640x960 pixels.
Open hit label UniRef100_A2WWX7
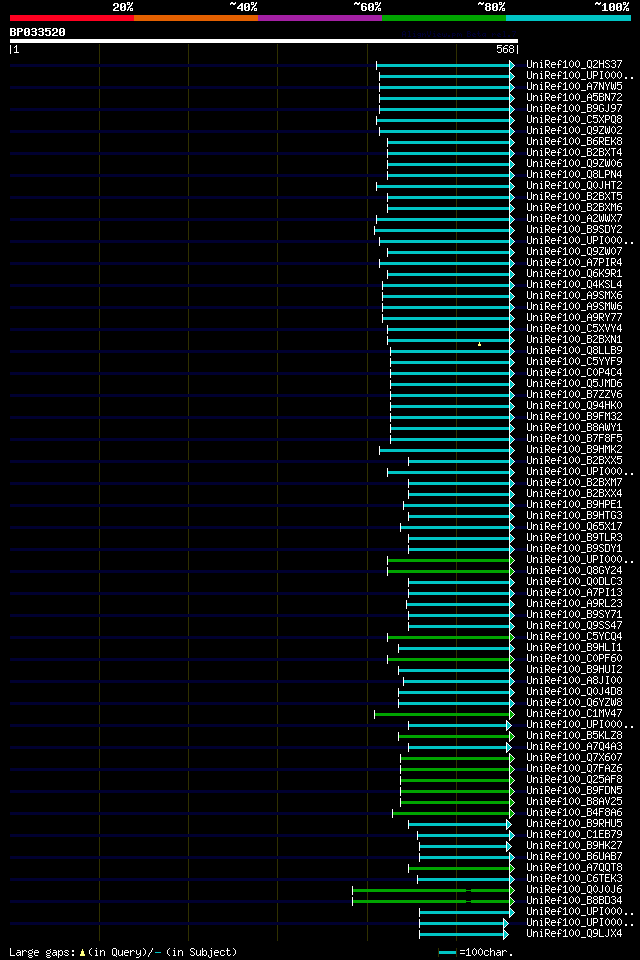[x=574, y=219]
